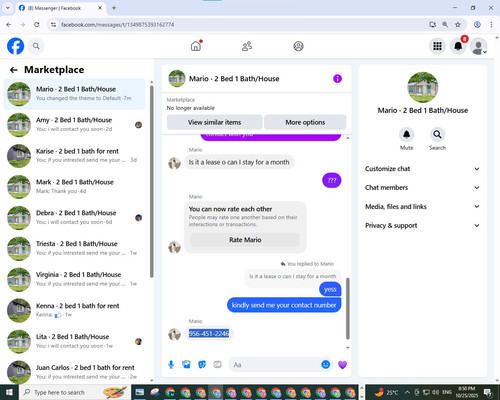Click the Rate Mario button
Screen dimensions: 500x400
tap(245, 240)
